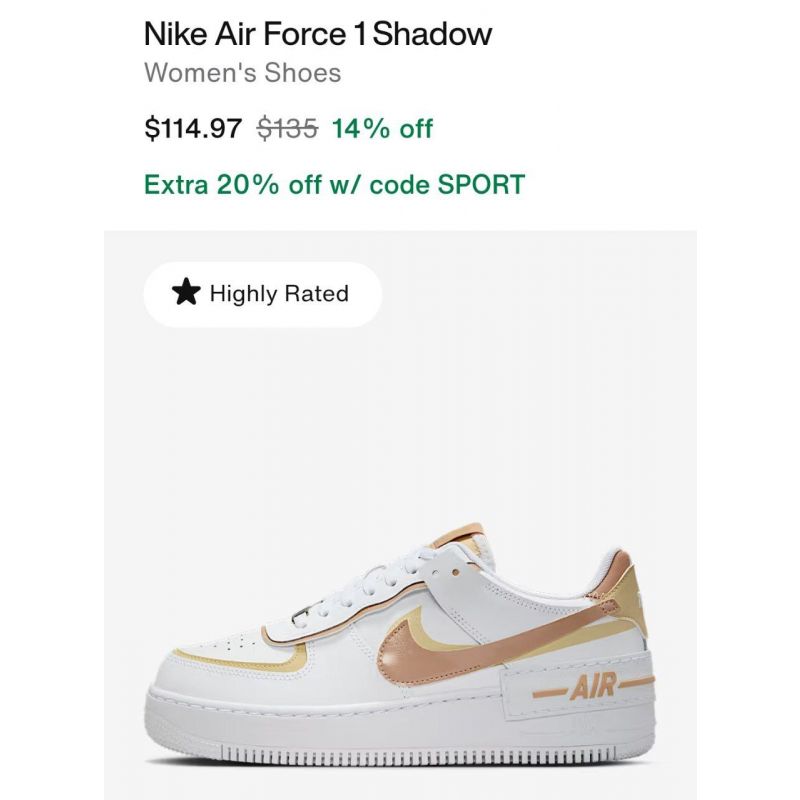
Task: Open the Nike Air Force 1 Shadow title
Action: (318, 34)
